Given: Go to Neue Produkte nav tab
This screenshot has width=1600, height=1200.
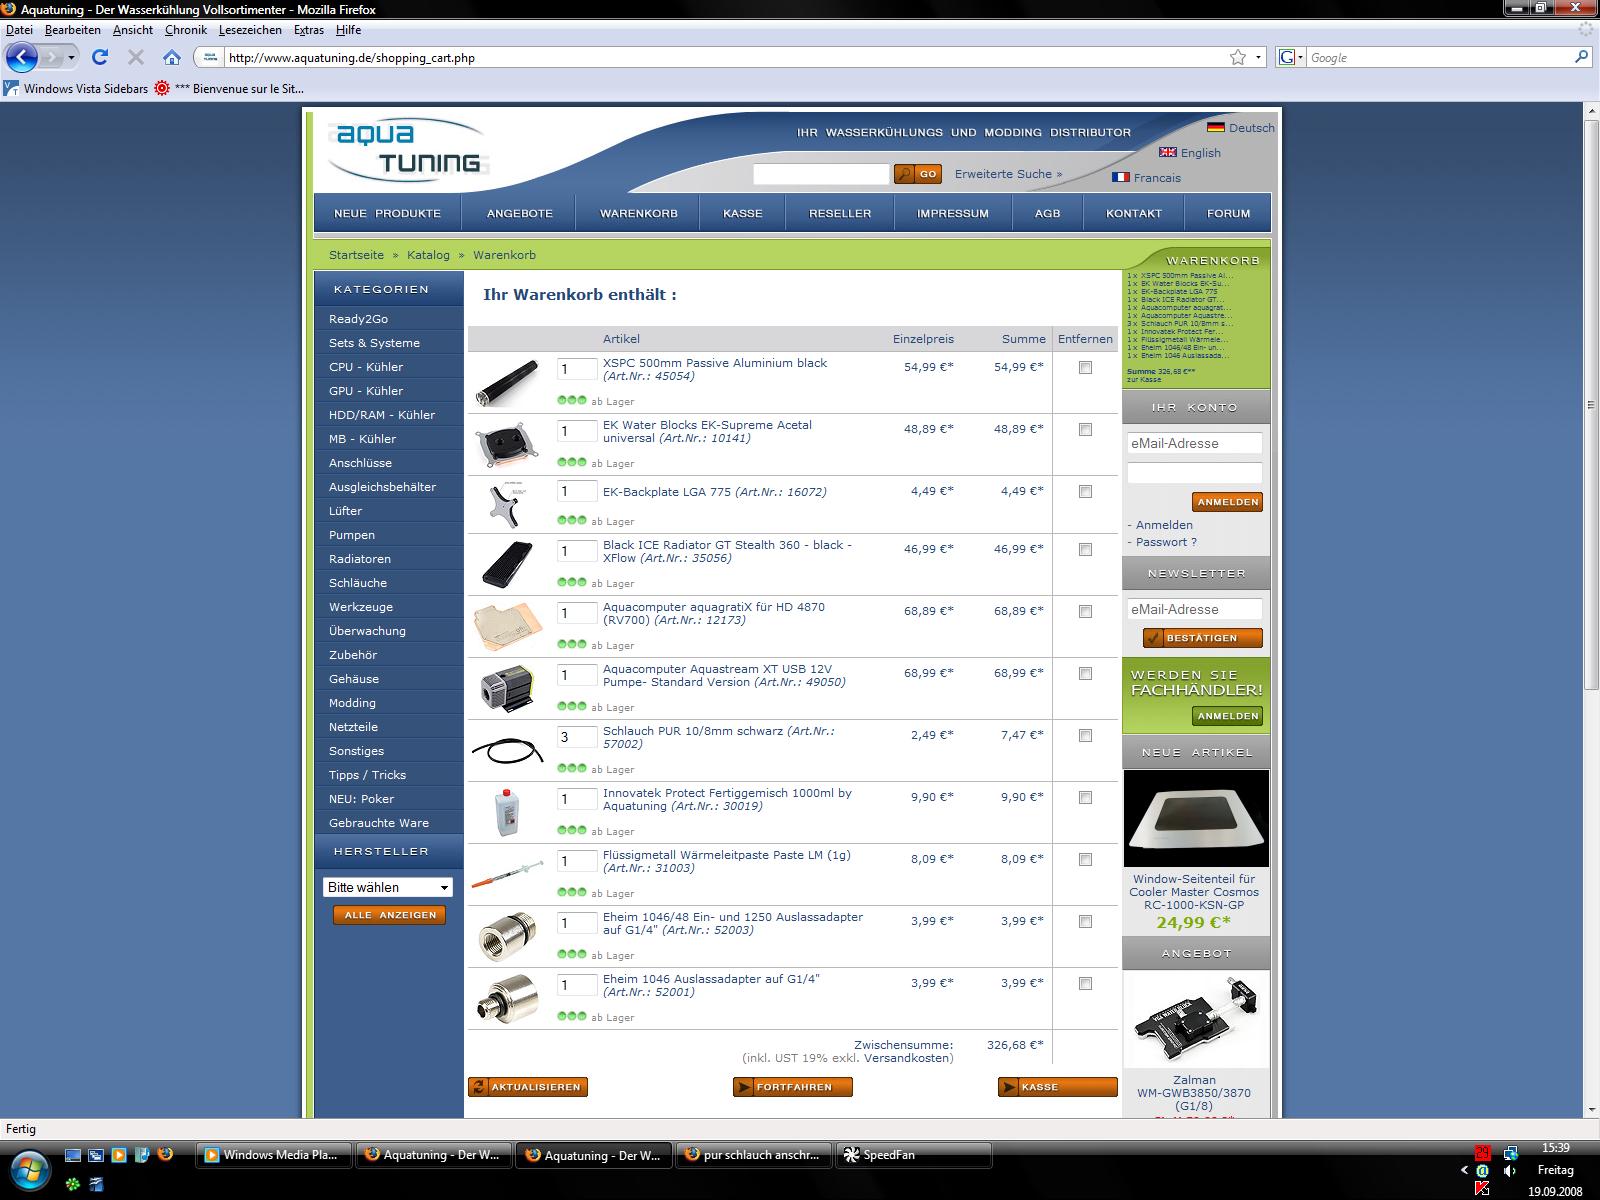Looking at the screenshot, I should tap(388, 213).
